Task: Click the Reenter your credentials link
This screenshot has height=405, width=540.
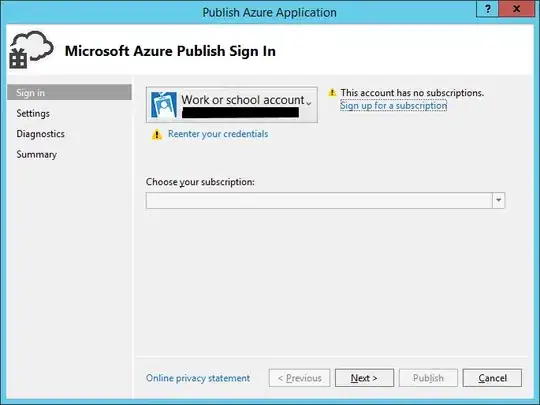Action: (x=218, y=134)
